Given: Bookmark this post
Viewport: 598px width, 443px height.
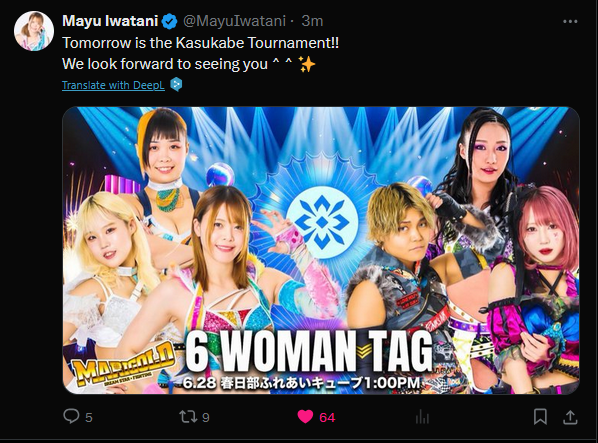Looking at the screenshot, I should click(540, 416).
